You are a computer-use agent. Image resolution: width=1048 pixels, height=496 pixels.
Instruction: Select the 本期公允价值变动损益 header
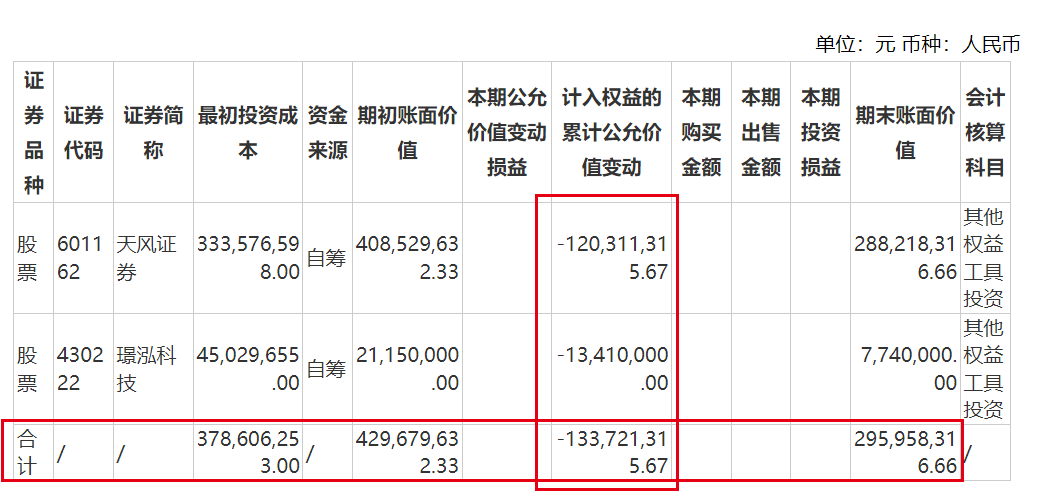(x=507, y=132)
